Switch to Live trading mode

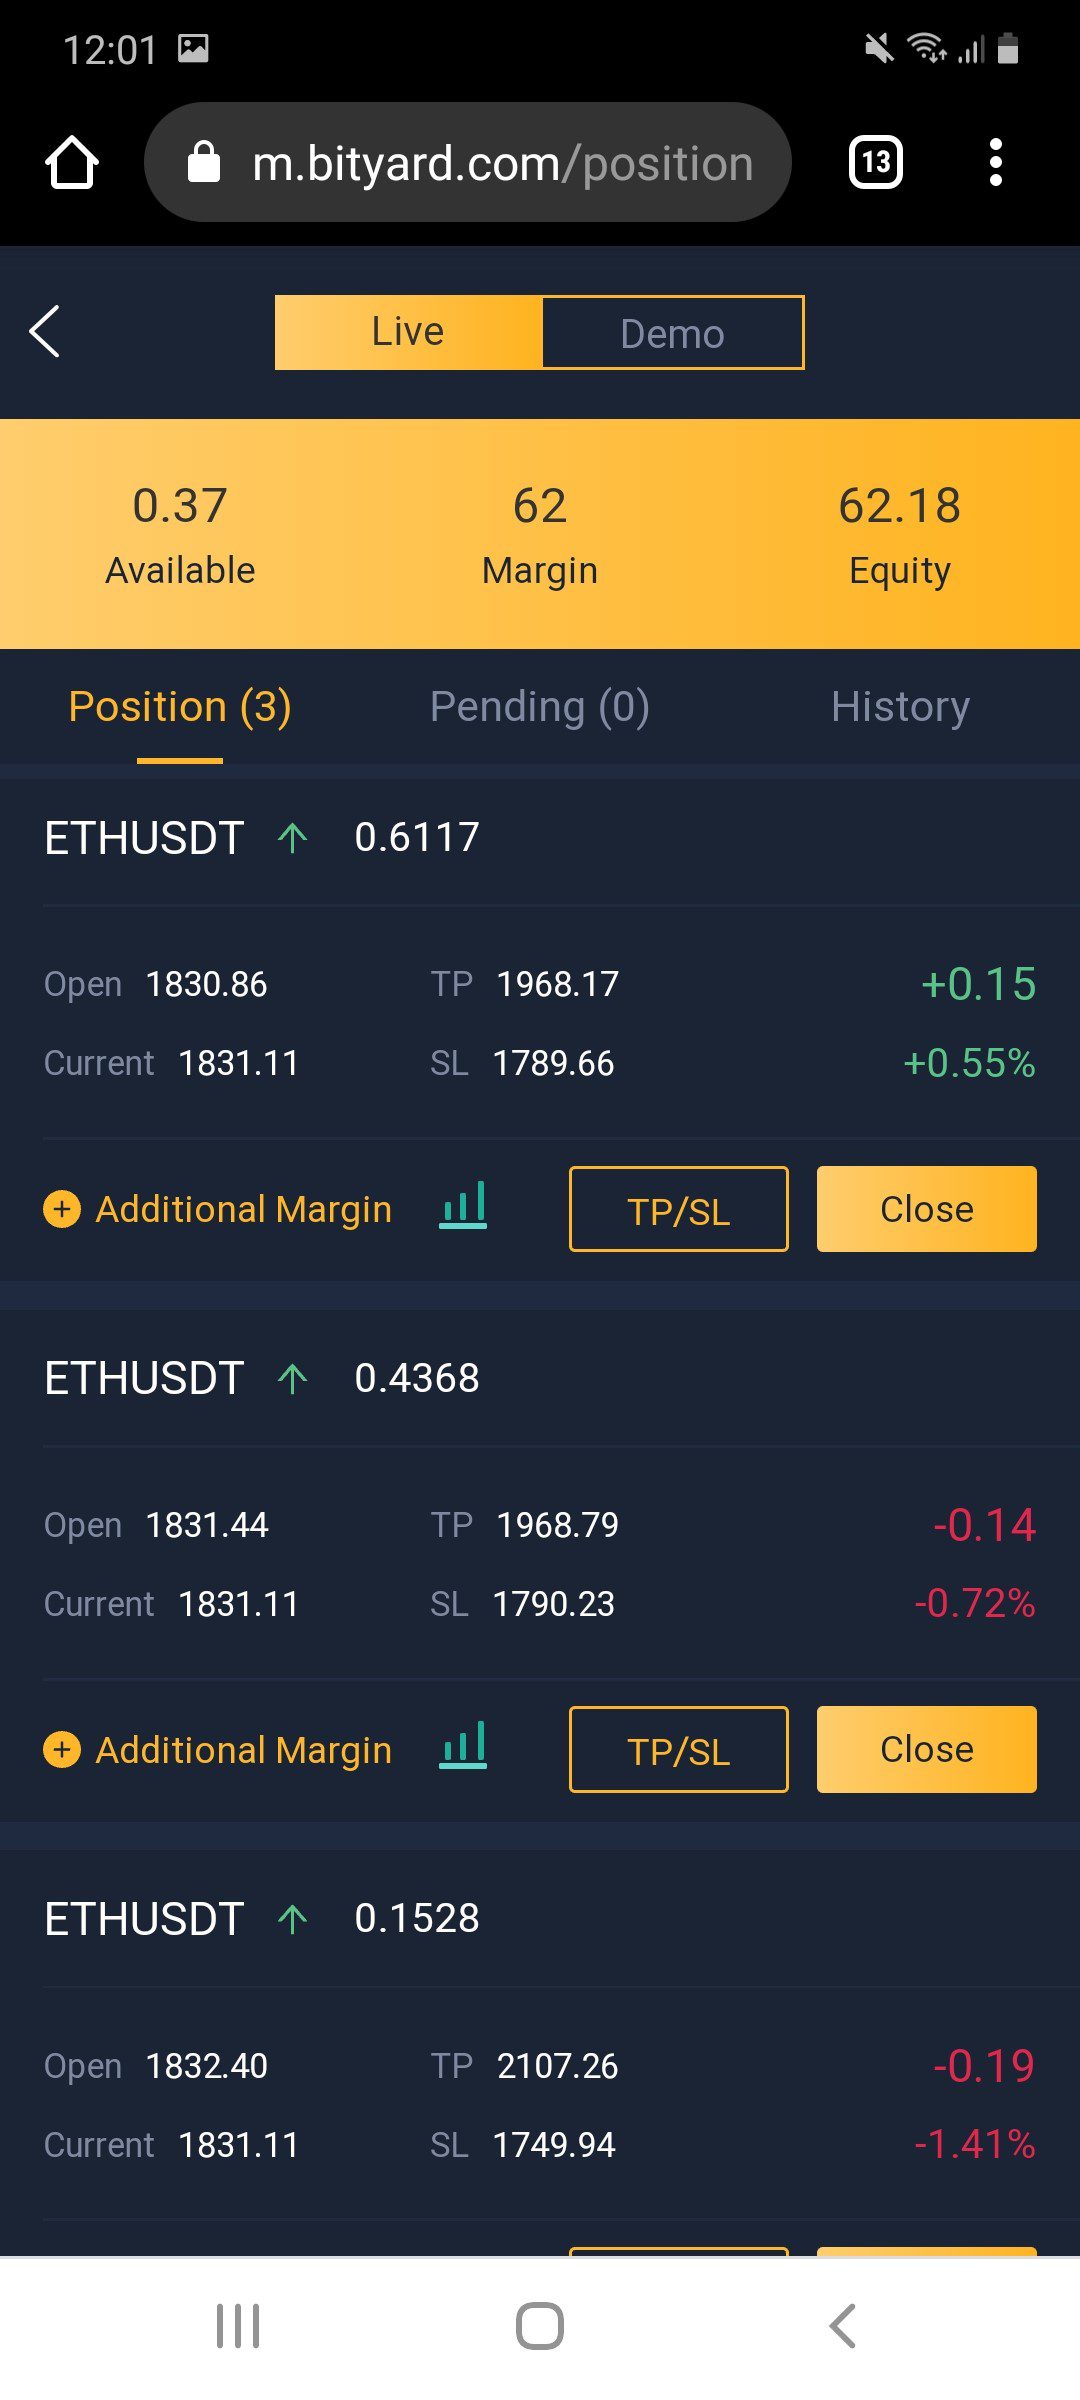pyautogui.click(x=408, y=332)
